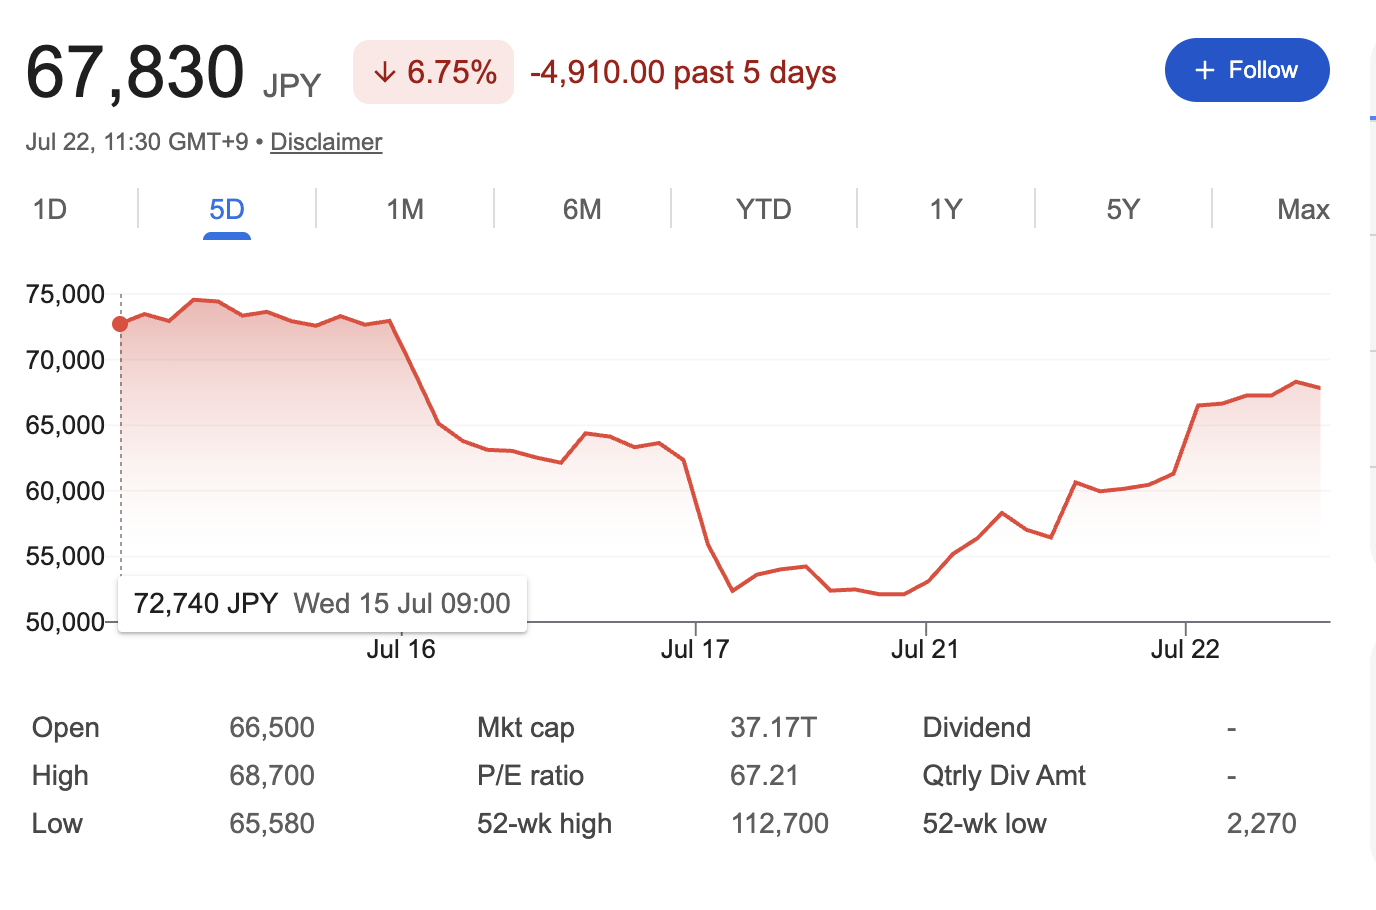Click the plus icon in Follow button

1205,70
